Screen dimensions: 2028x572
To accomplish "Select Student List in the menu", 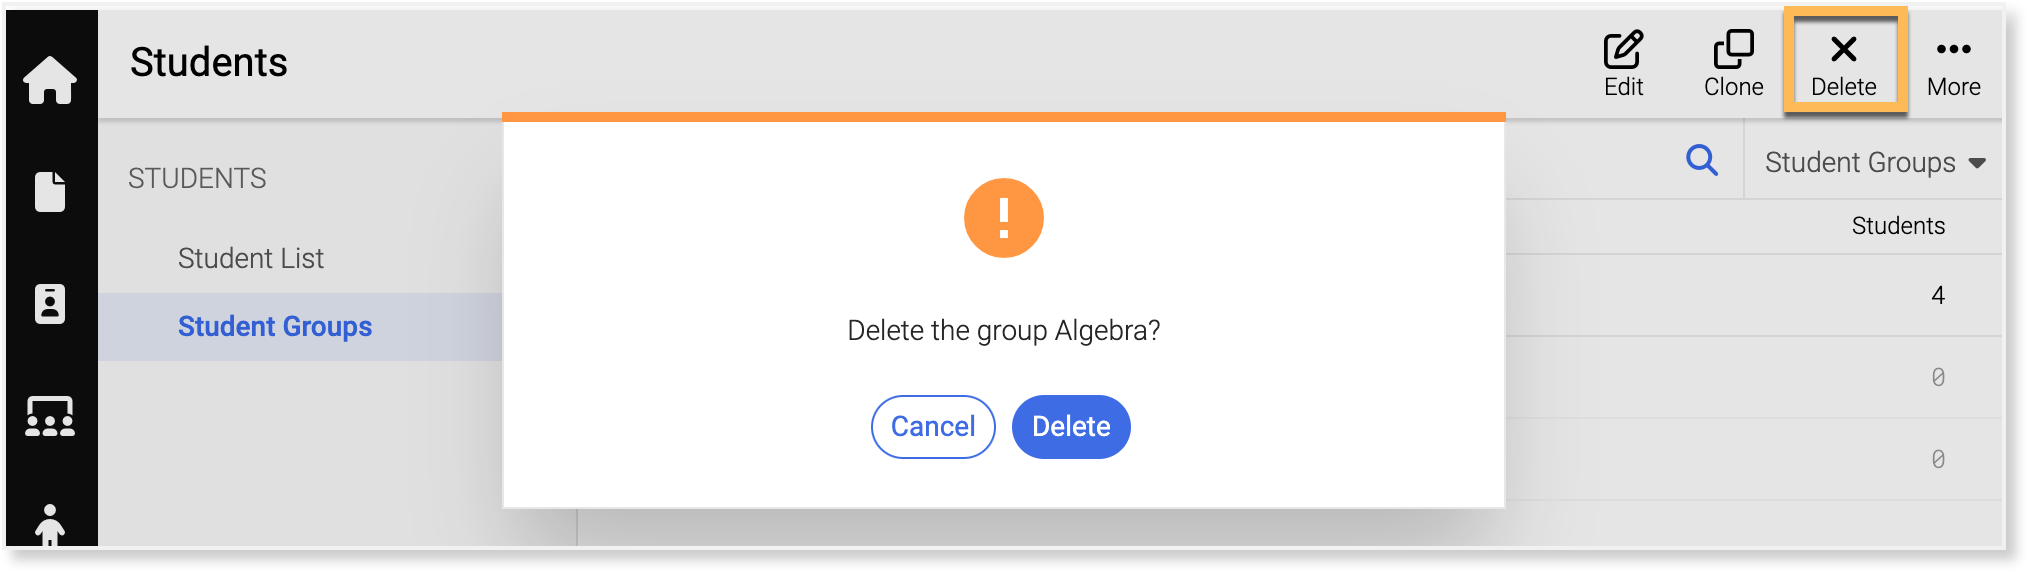I will 251,258.
